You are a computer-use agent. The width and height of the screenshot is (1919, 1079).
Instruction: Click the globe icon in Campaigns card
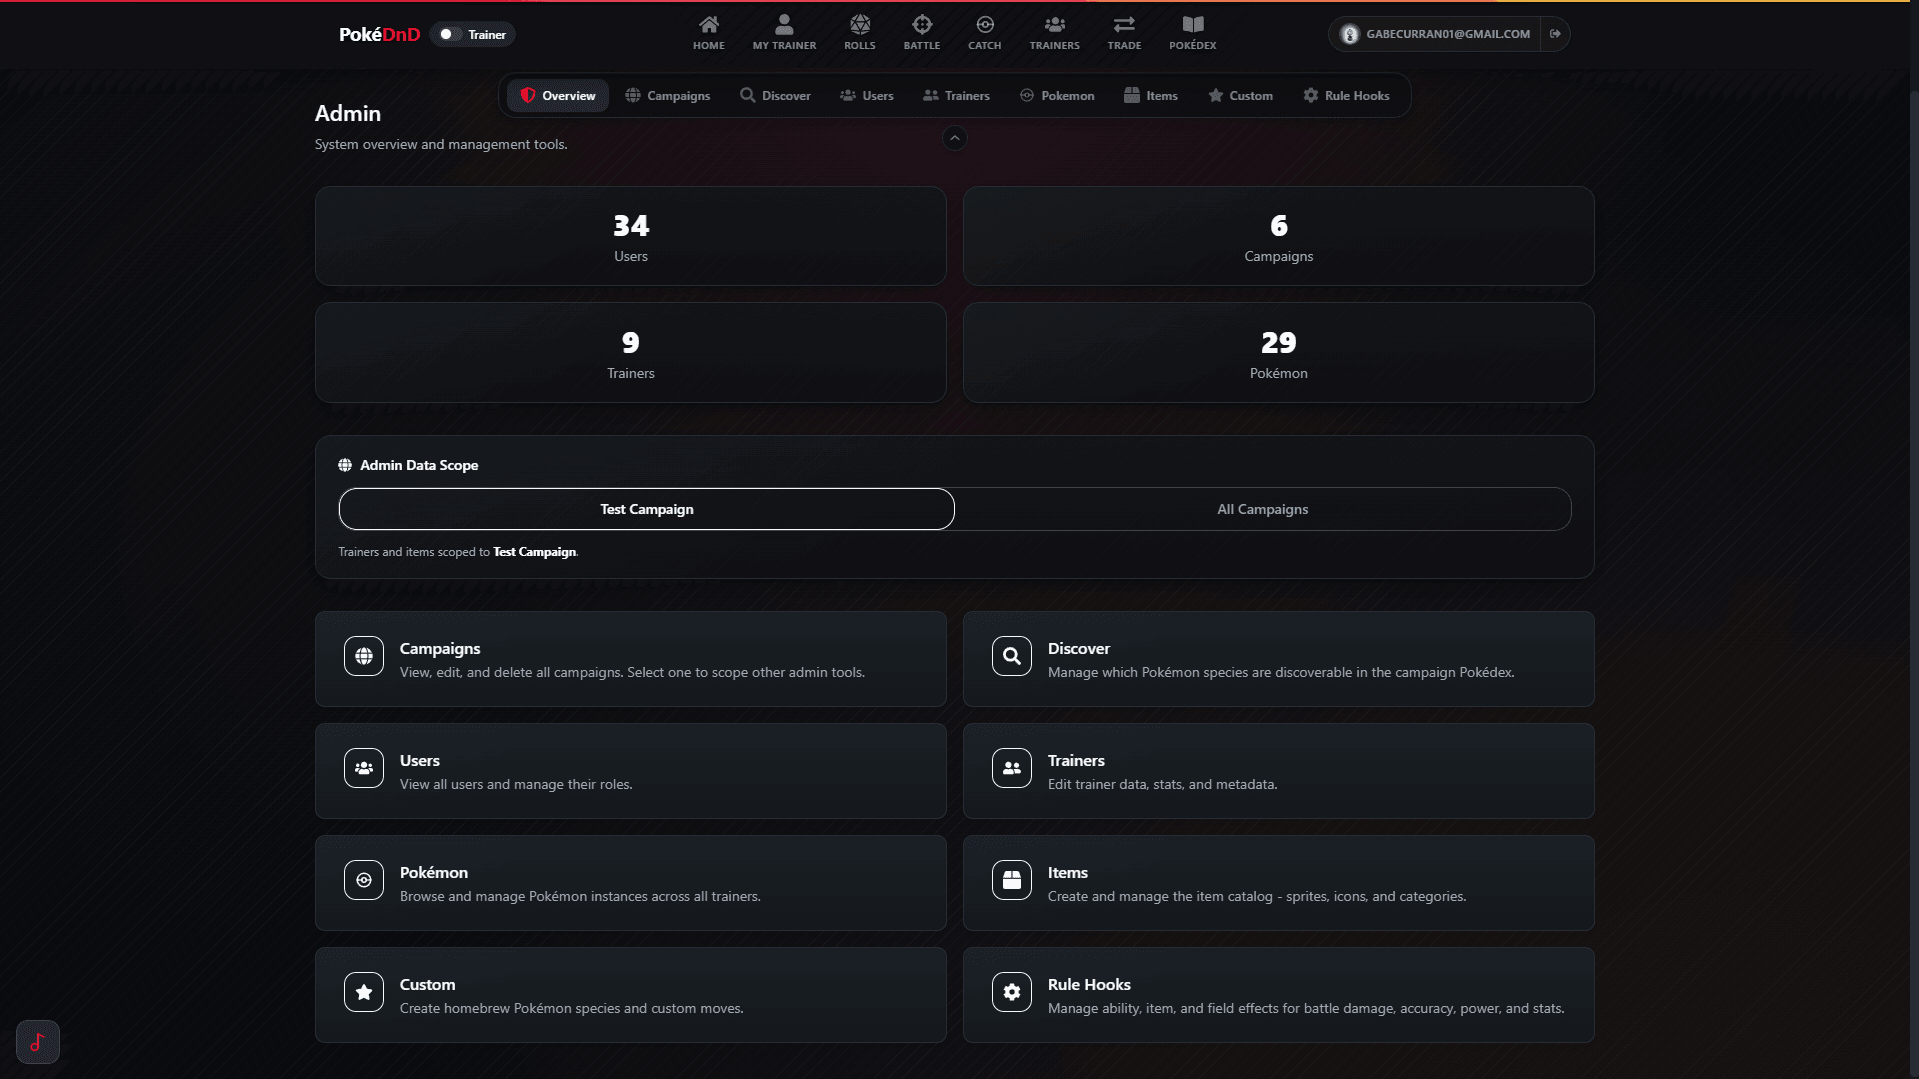tap(364, 656)
